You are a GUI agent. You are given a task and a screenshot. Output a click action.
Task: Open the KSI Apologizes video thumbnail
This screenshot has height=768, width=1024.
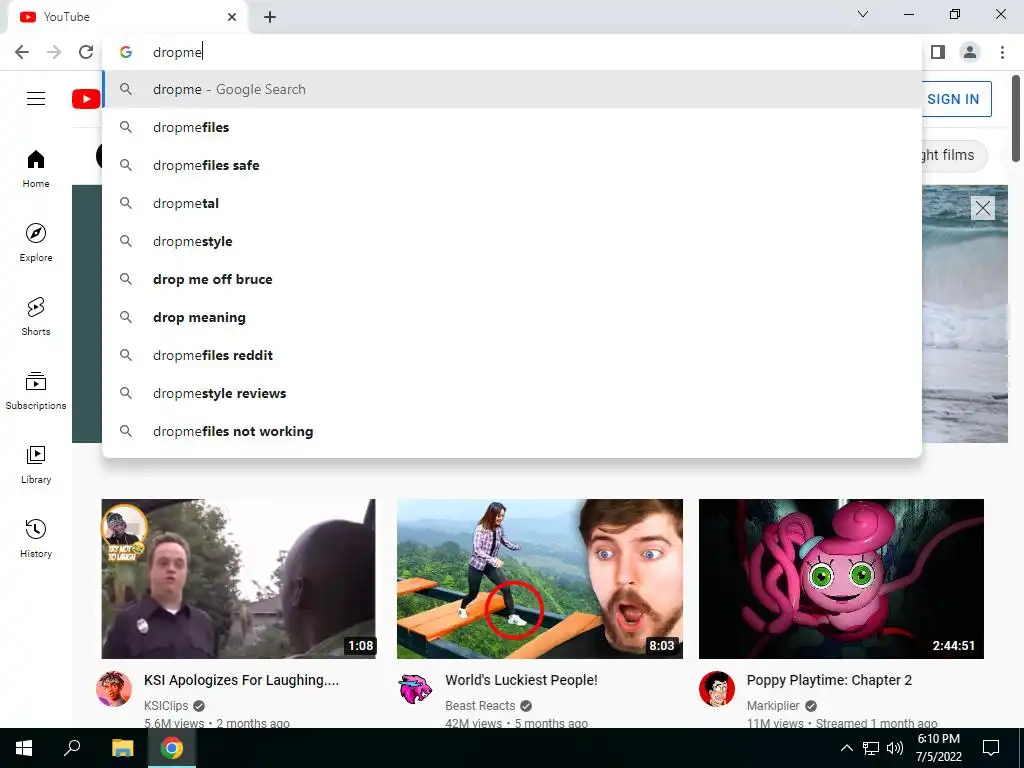pyautogui.click(x=238, y=579)
